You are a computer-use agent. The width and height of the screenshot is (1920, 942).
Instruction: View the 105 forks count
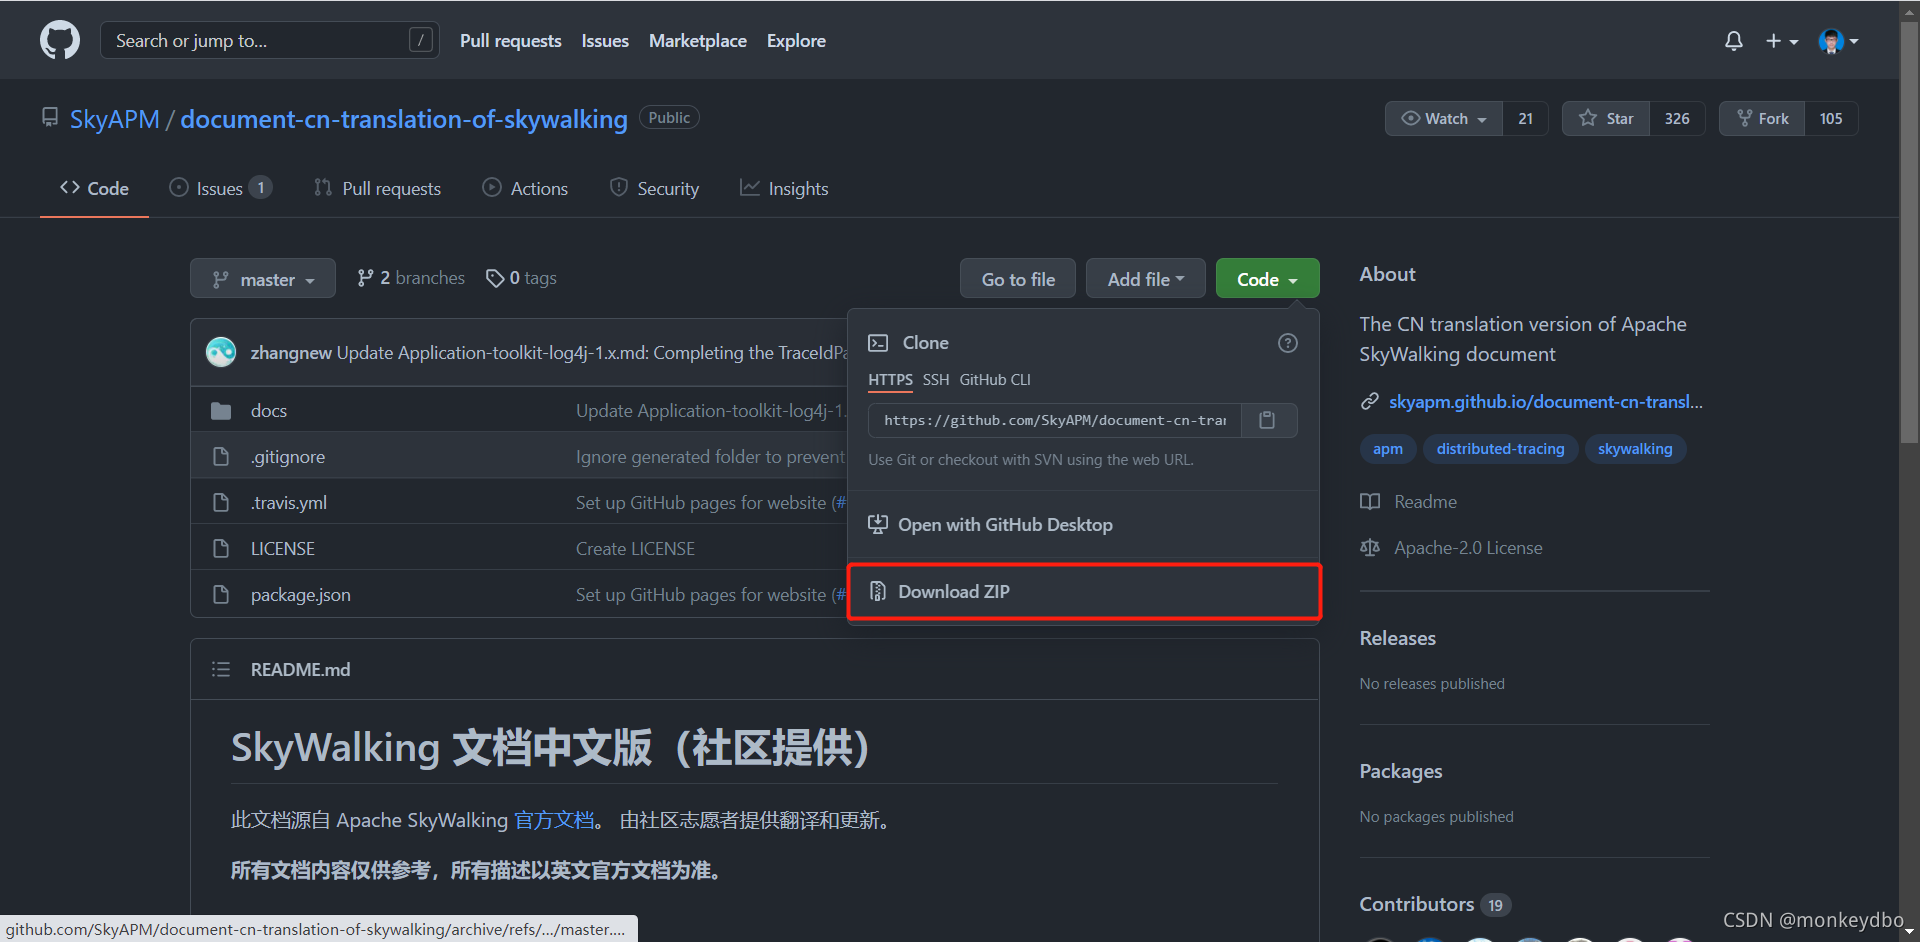click(1831, 118)
